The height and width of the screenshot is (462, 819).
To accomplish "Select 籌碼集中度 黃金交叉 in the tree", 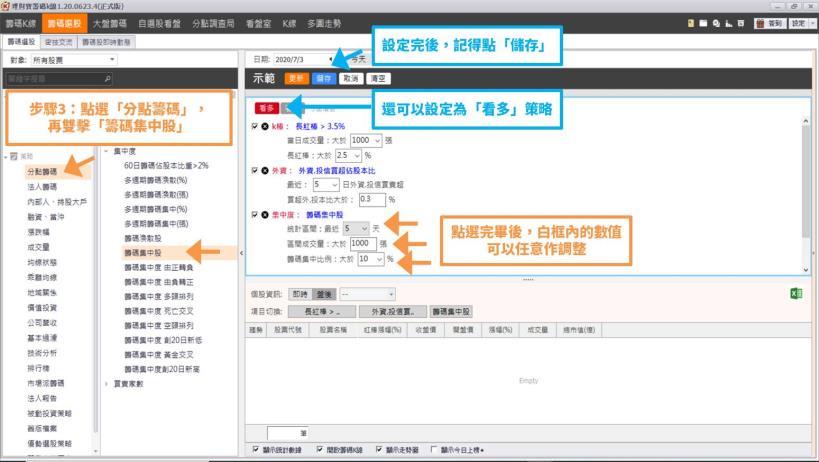I will (x=159, y=354).
